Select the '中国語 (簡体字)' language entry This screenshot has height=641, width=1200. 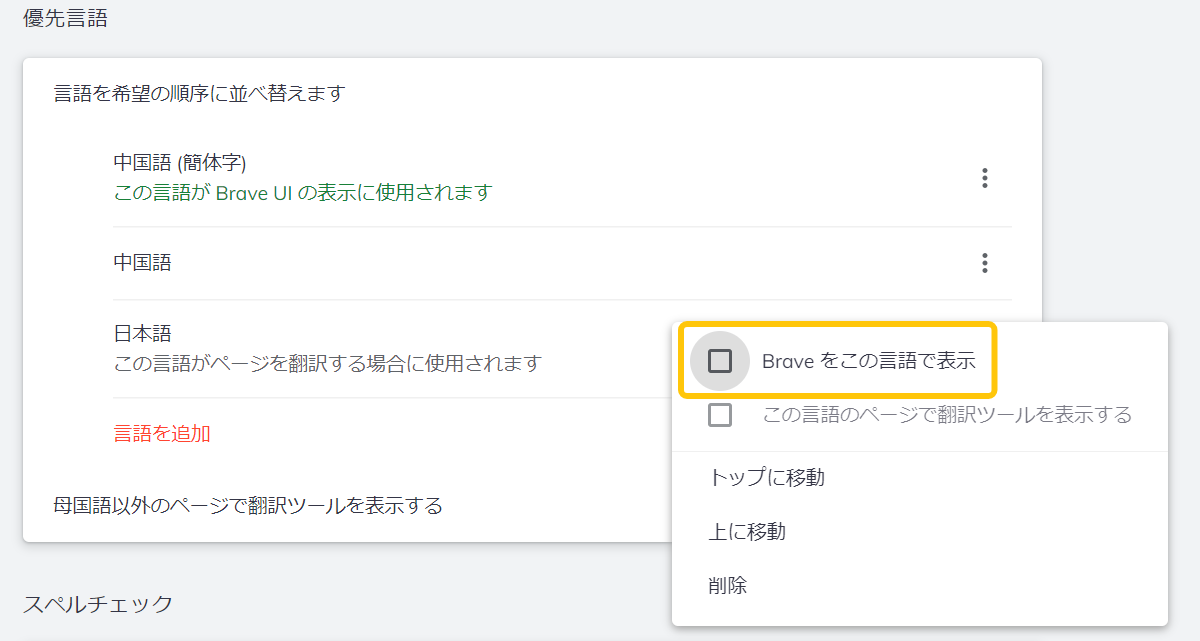pos(180,162)
